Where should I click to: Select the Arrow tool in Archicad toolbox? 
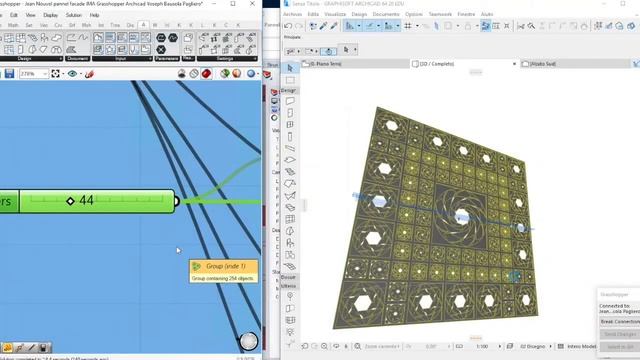tap(290, 68)
